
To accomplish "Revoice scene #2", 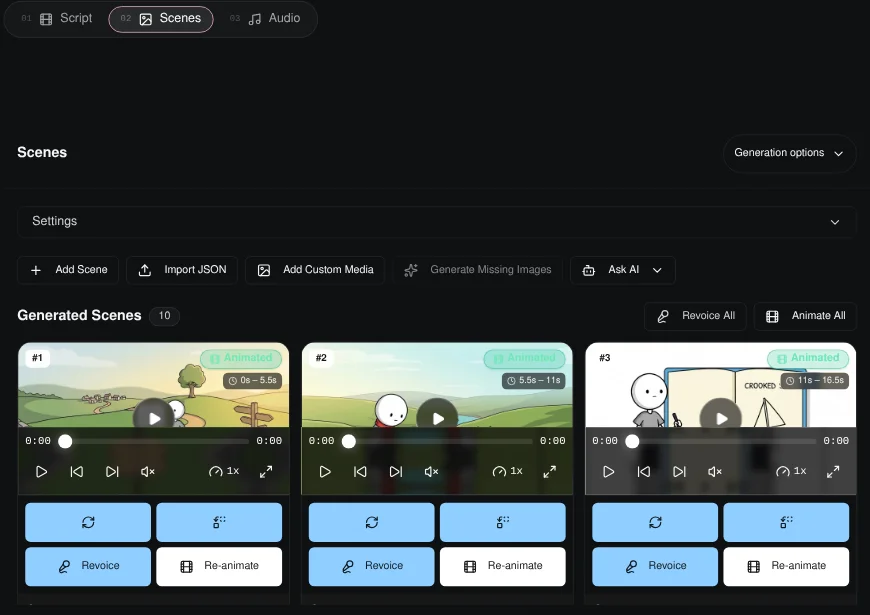I will 371,567.
